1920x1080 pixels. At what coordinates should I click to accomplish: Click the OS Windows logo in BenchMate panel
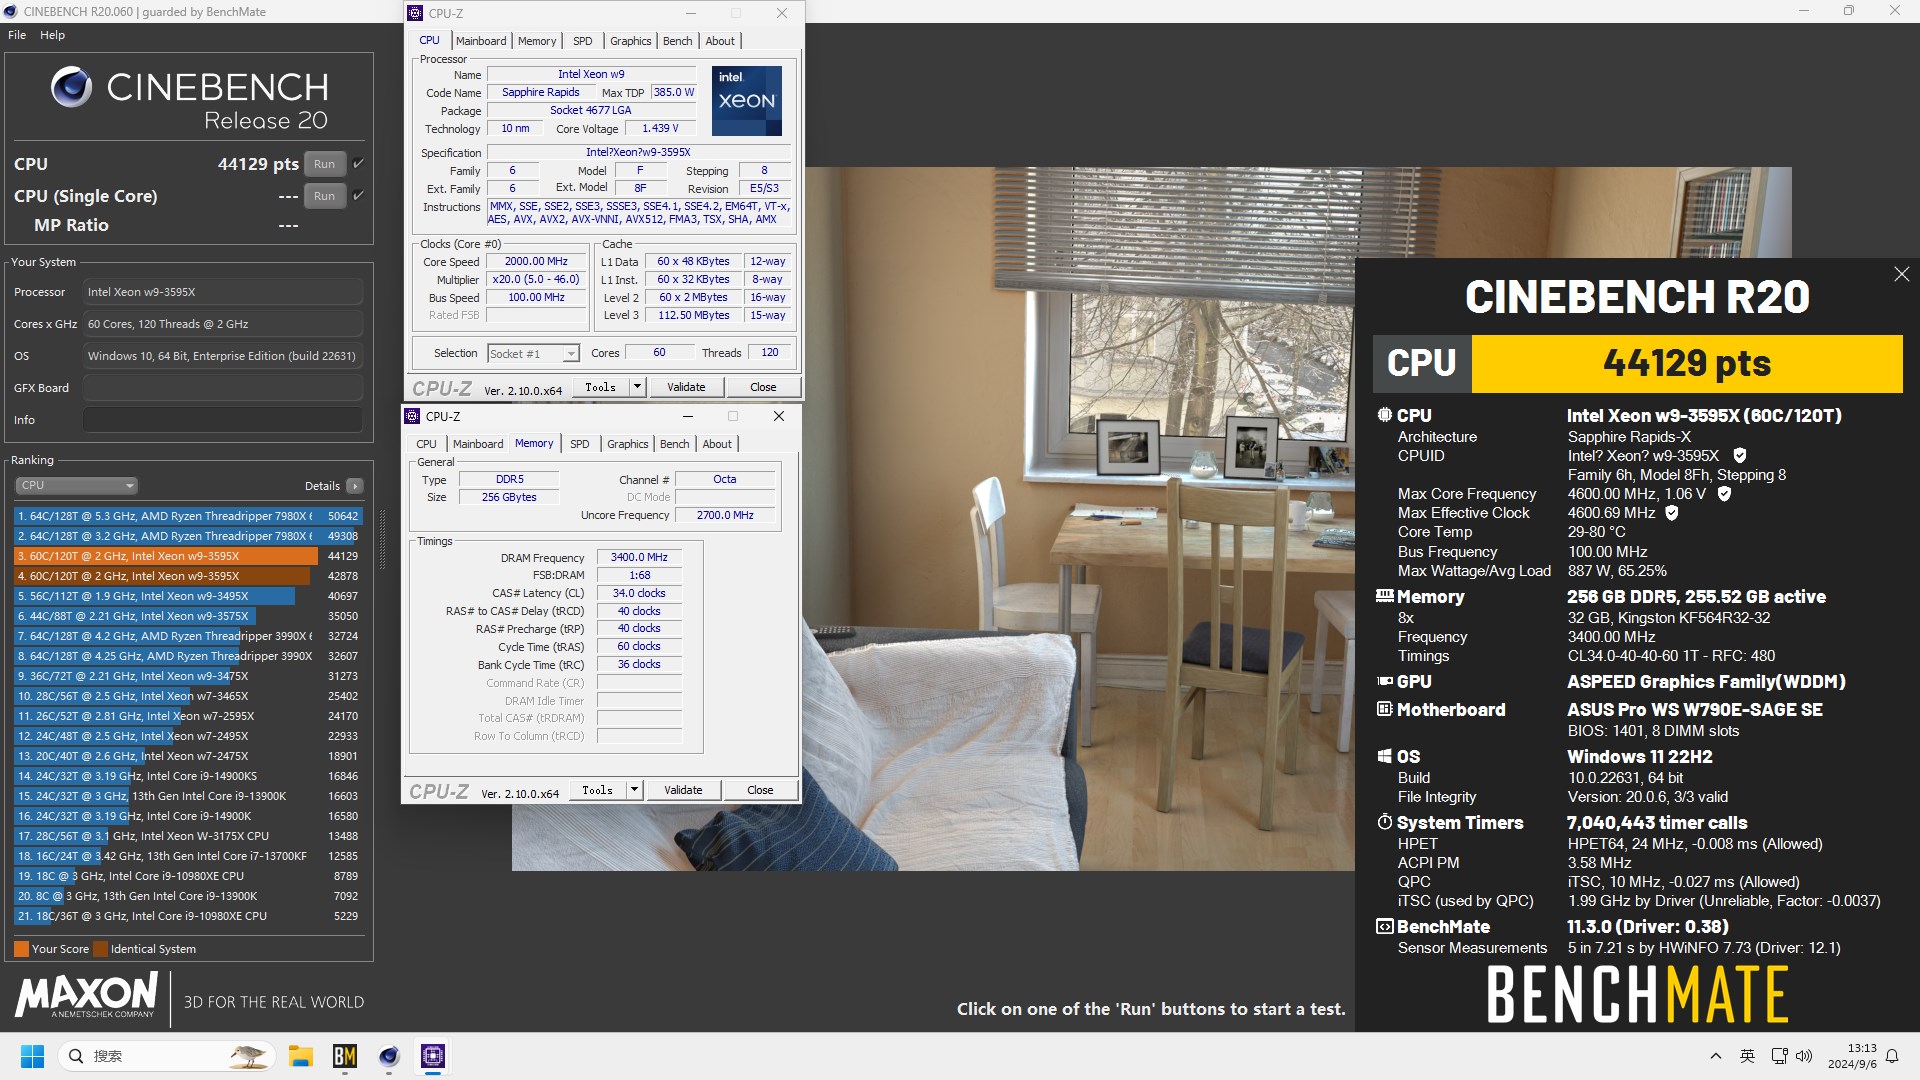tap(1385, 757)
